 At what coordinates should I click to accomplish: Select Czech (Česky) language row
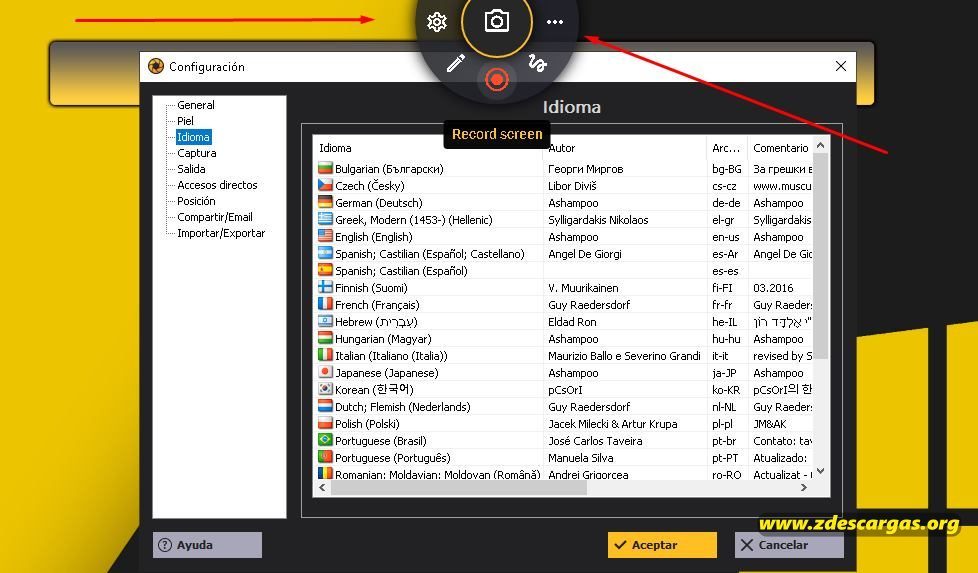(564, 186)
